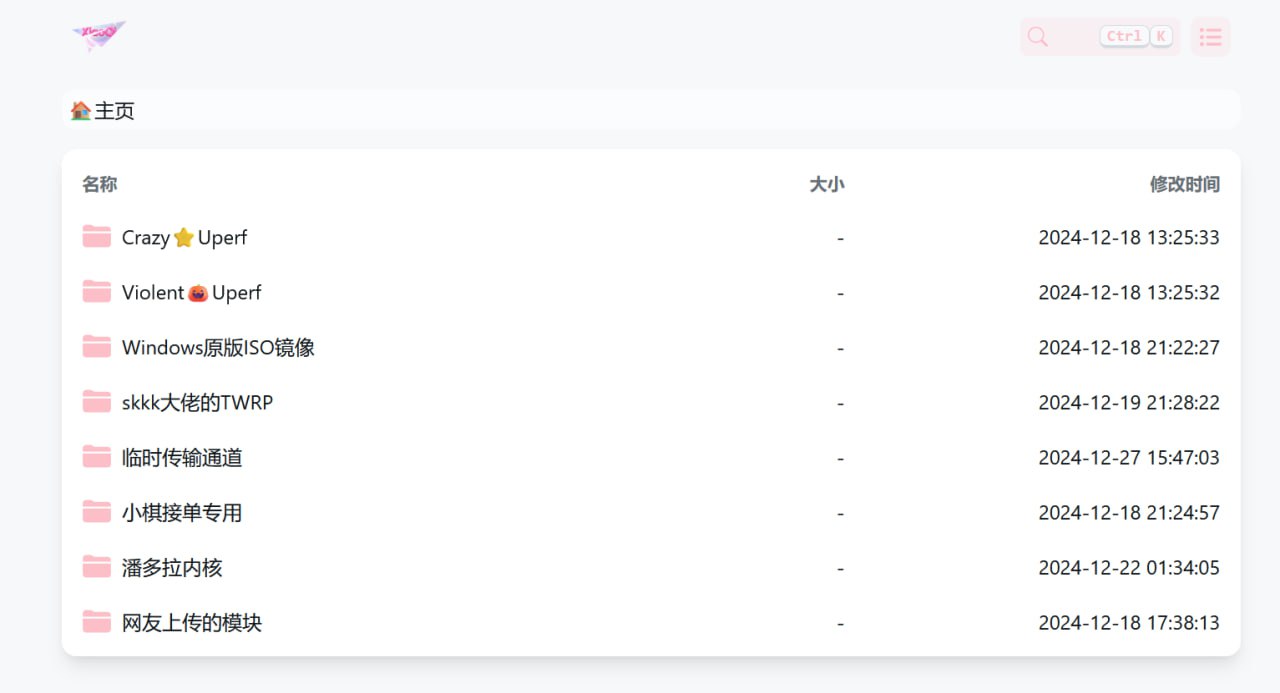Click folder icon beside Violent Uperf
Screen dimensions: 1280x693
97,292
